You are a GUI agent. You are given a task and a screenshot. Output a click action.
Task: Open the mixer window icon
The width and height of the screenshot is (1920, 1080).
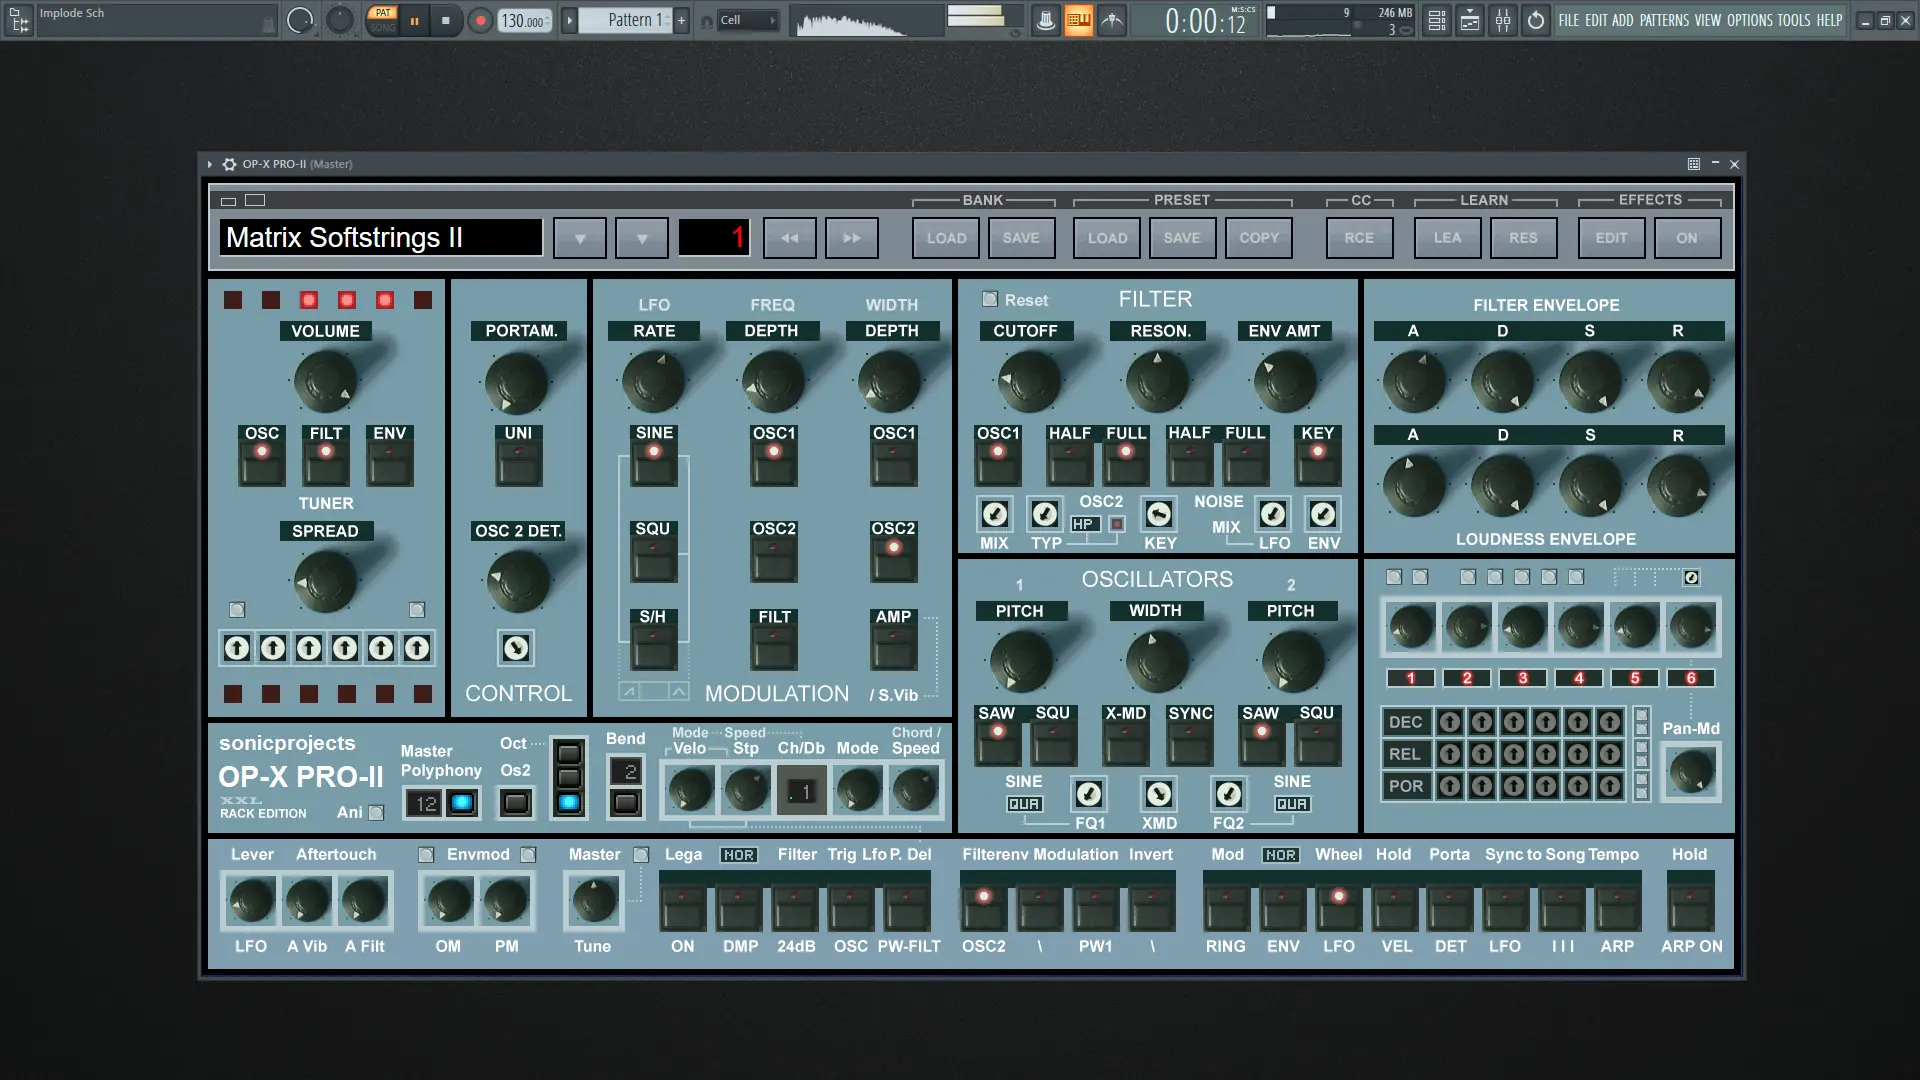[1503, 20]
